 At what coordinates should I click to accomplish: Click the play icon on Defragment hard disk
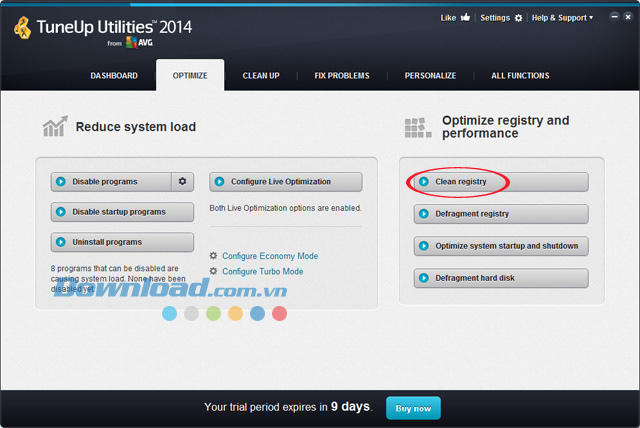424,278
